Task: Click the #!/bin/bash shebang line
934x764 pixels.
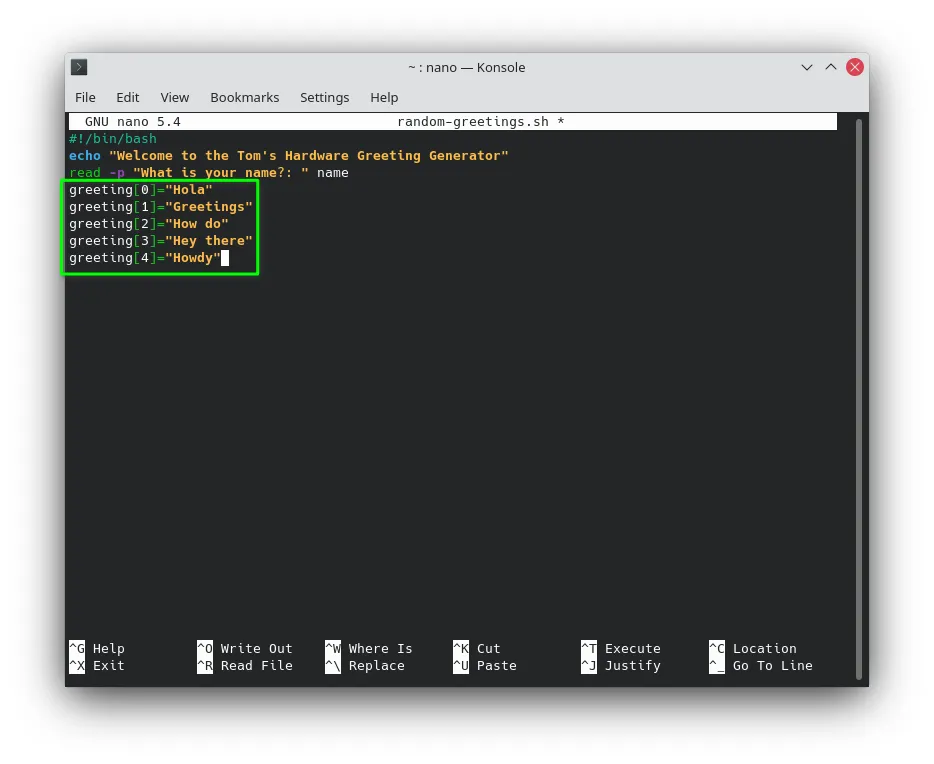Action: click(113, 139)
